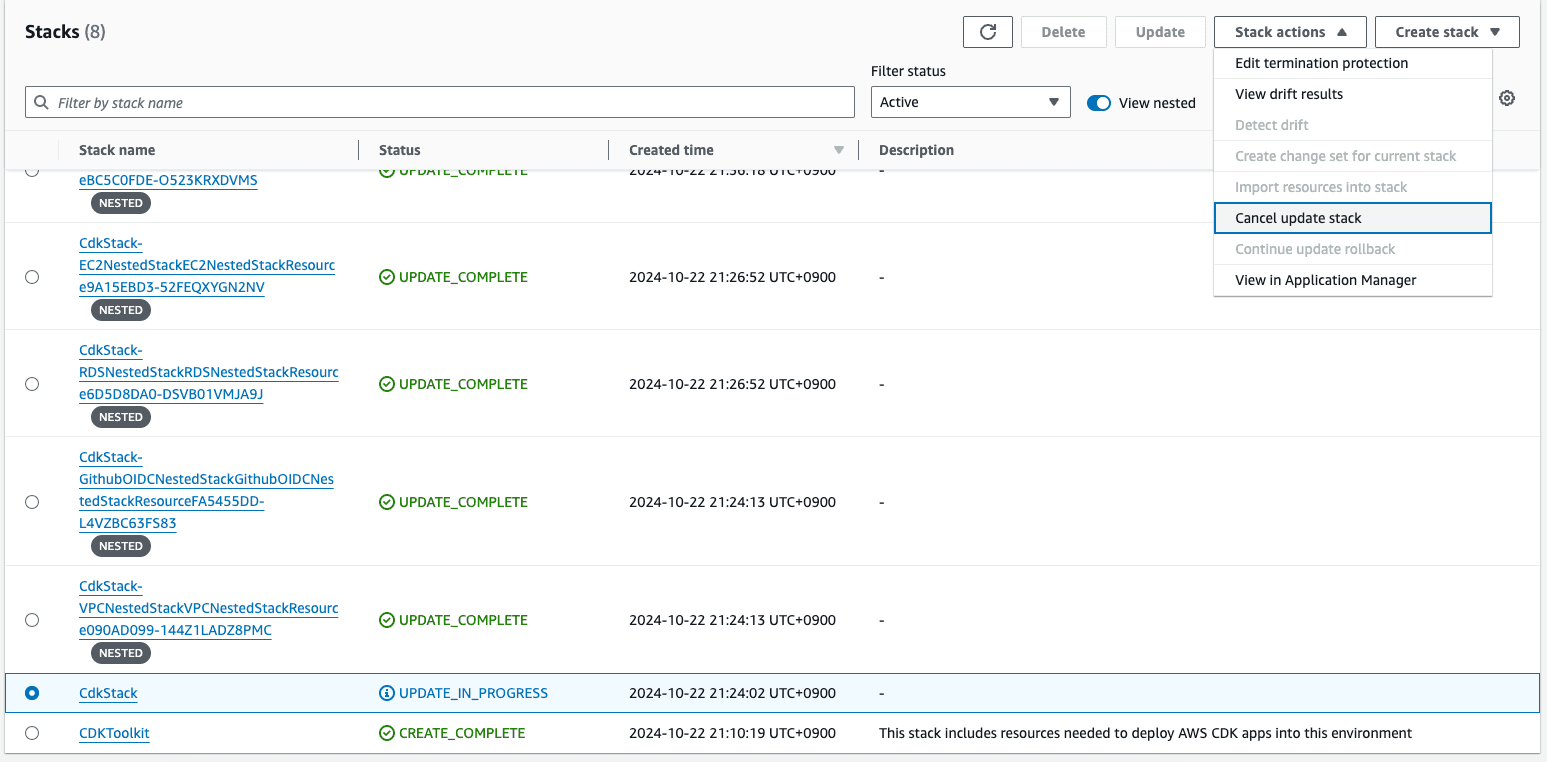The image size is (1547, 762).
Task: Click UPDATE_COMPLETE status in GithubOIDCNestedStack row
Action: coord(463,502)
